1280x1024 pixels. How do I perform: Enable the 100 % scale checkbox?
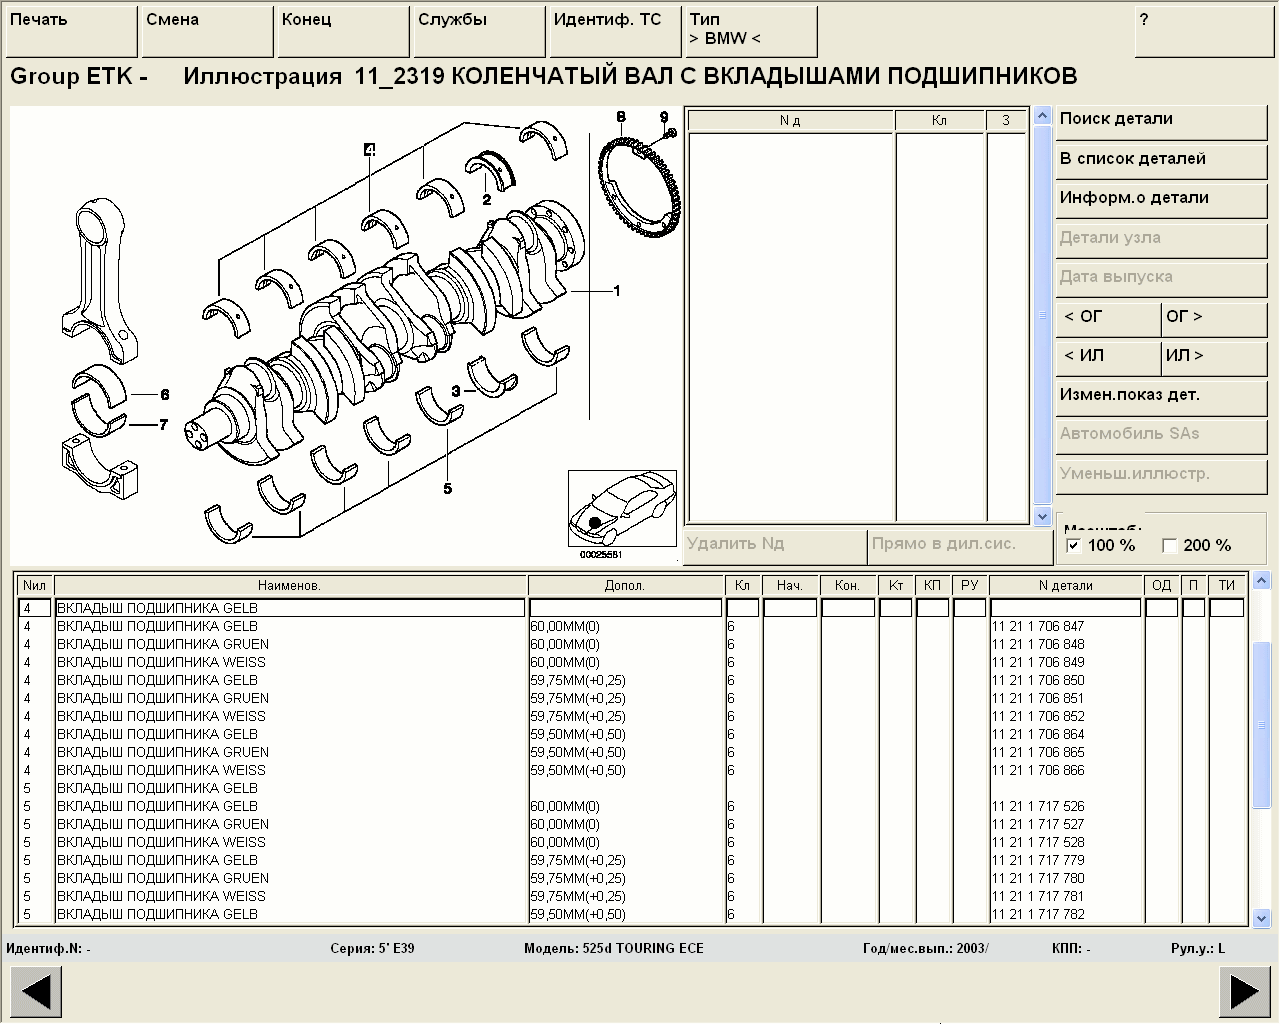pyautogui.click(x=1073, y=545)
